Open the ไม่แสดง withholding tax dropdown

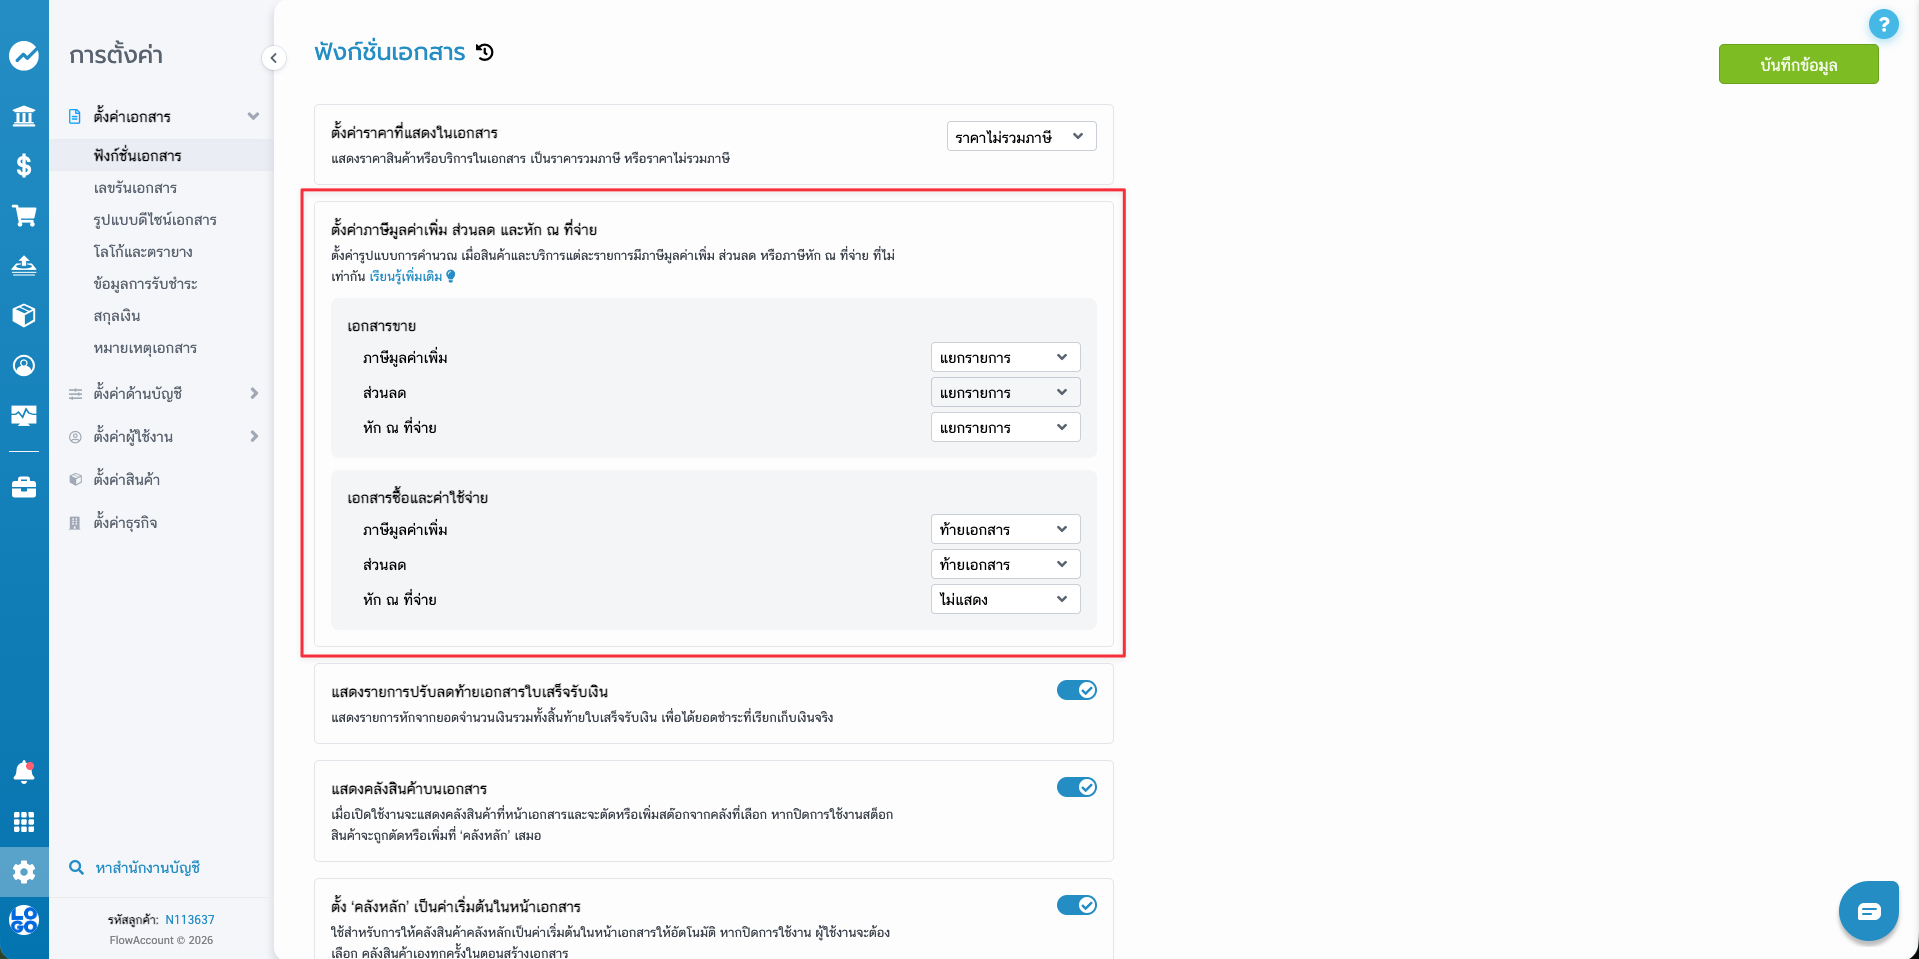[1004, 600]
